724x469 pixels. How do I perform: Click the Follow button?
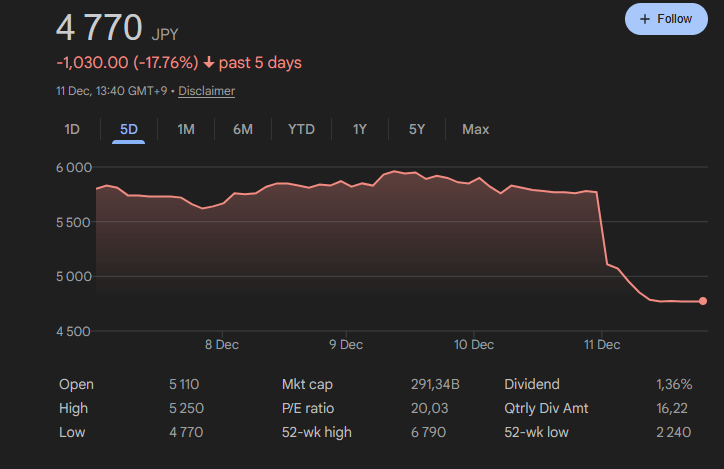(666, 19)
